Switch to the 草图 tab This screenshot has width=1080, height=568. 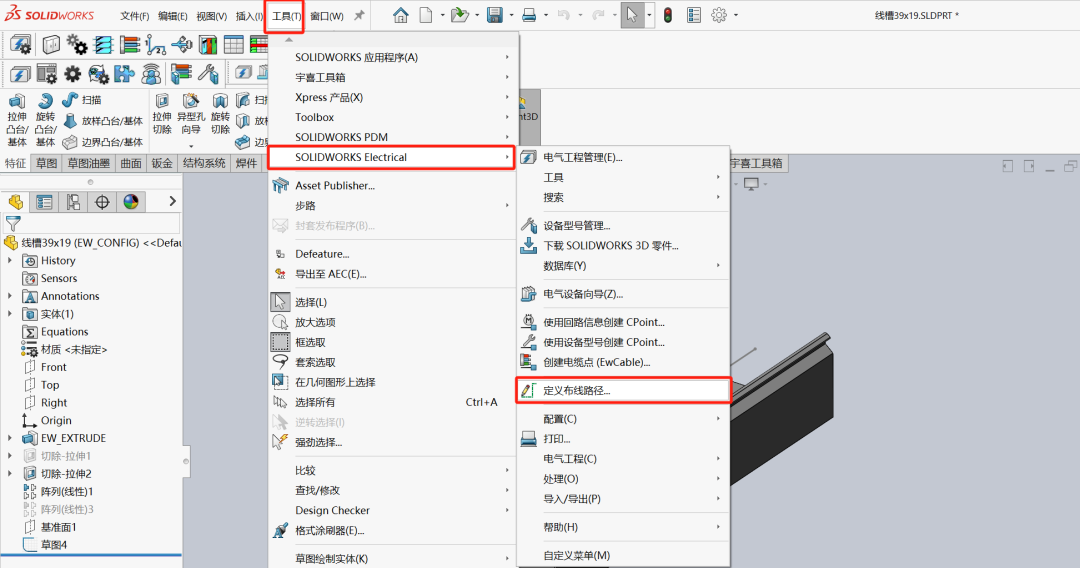47,163
